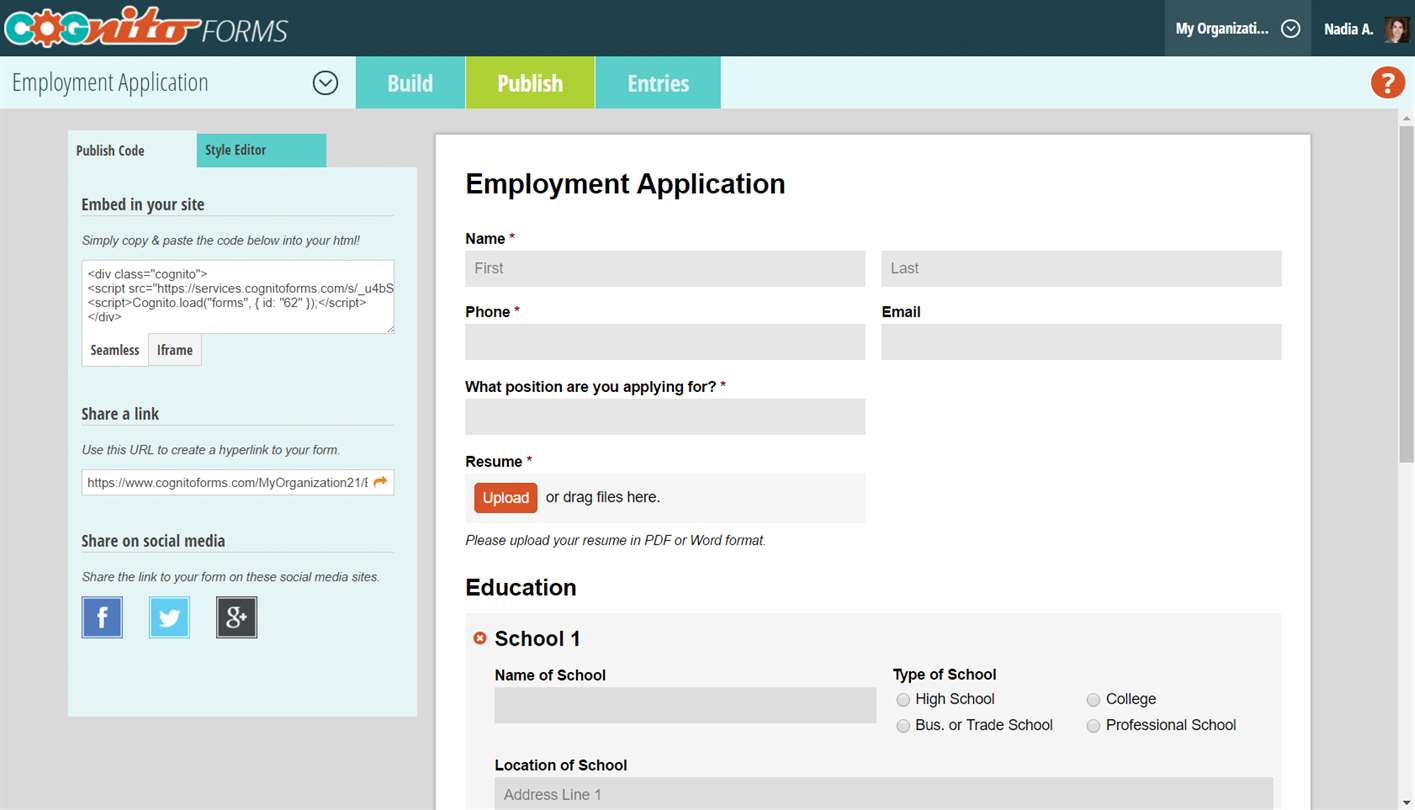Open the Style Editor tab

coord(261,150)
